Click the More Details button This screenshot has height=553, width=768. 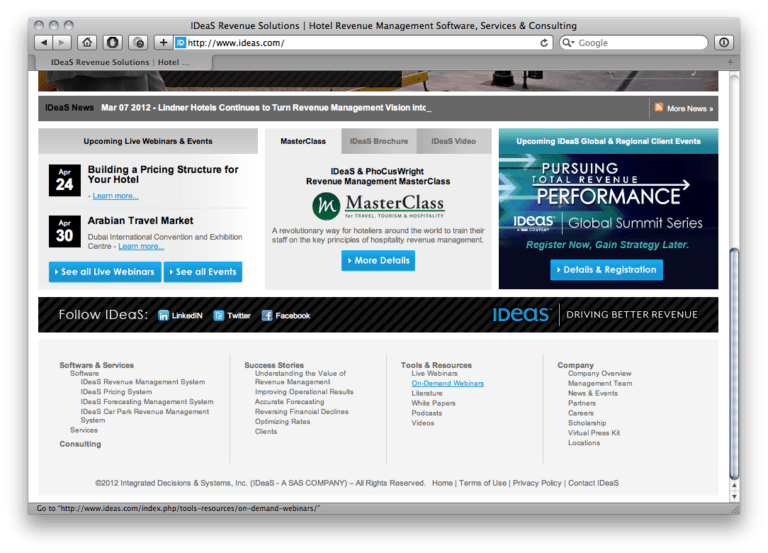378,261
